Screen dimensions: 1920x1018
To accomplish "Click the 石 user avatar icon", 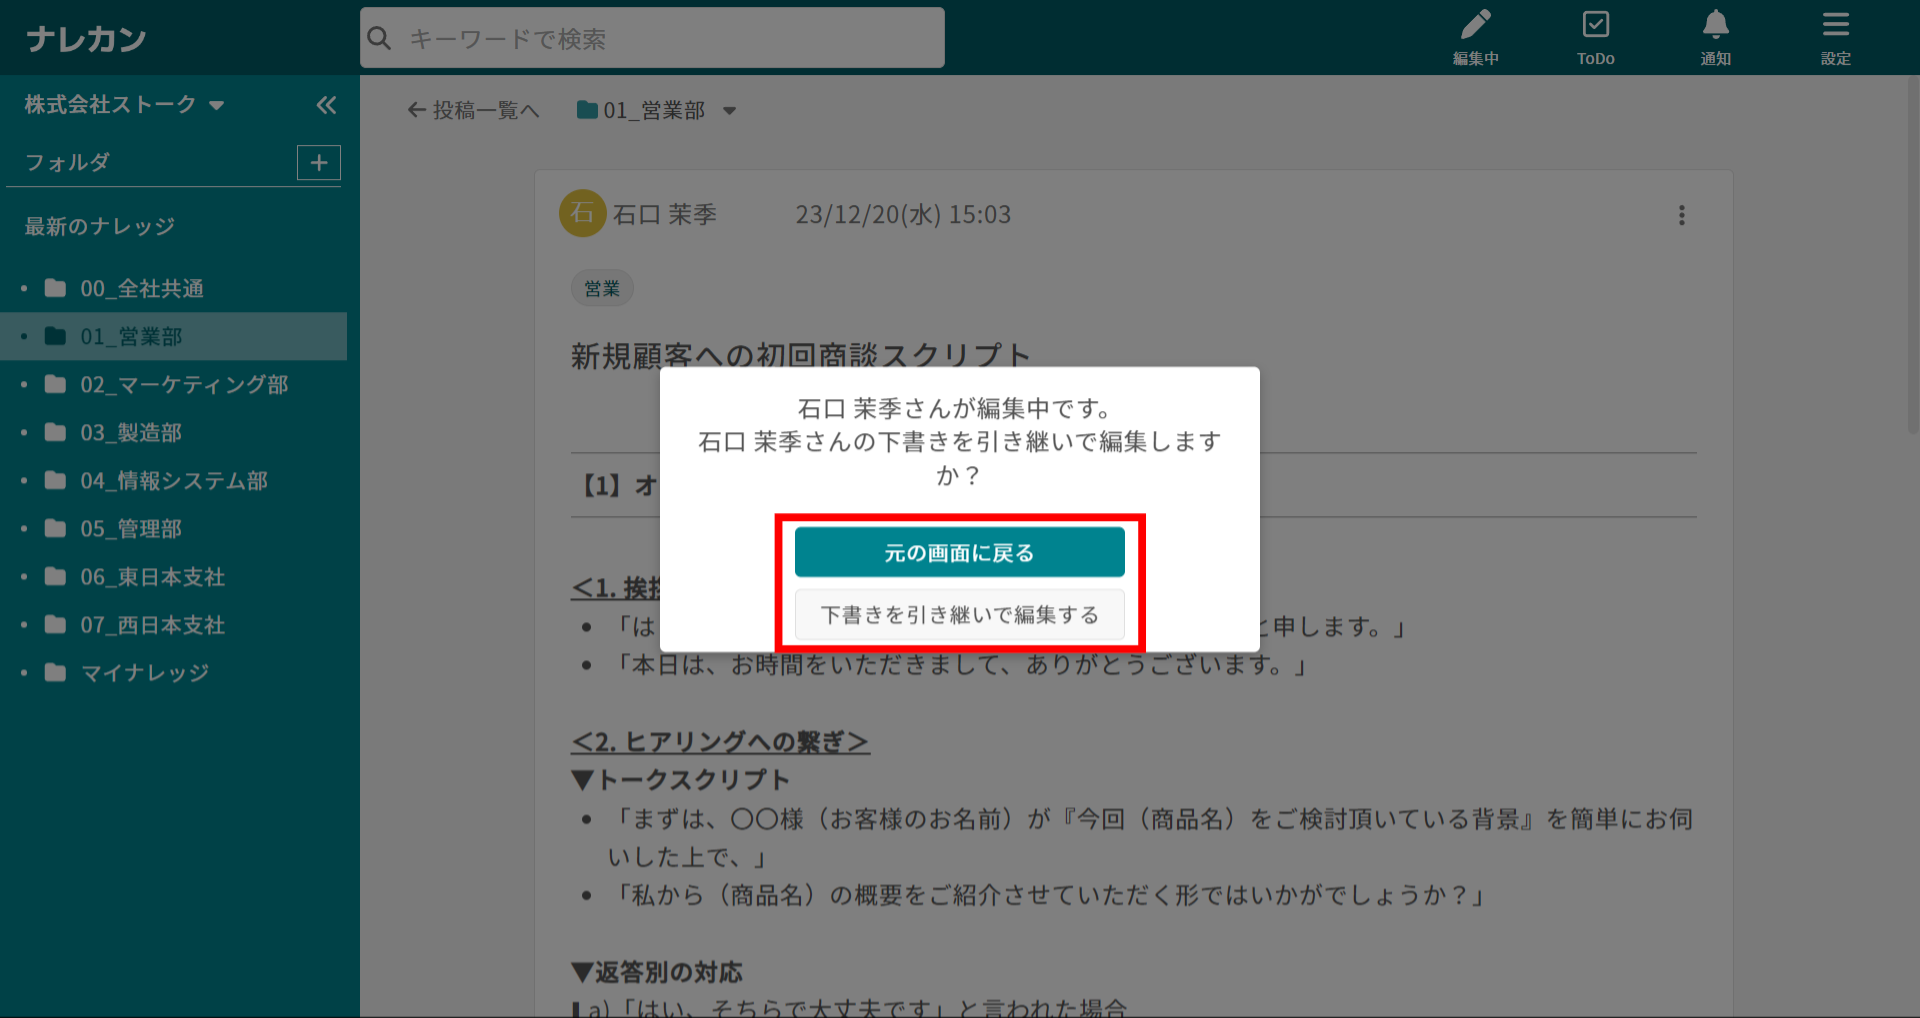I will (582, 214).
